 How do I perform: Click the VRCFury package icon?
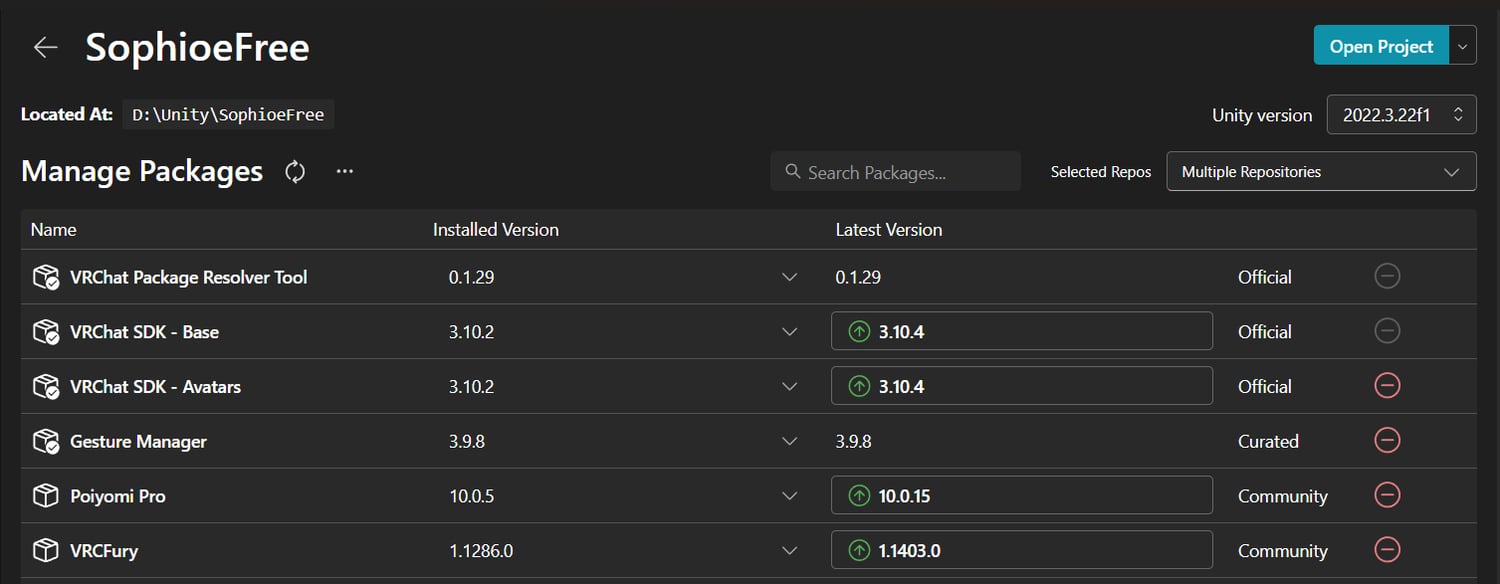click(x=46, y=551)
